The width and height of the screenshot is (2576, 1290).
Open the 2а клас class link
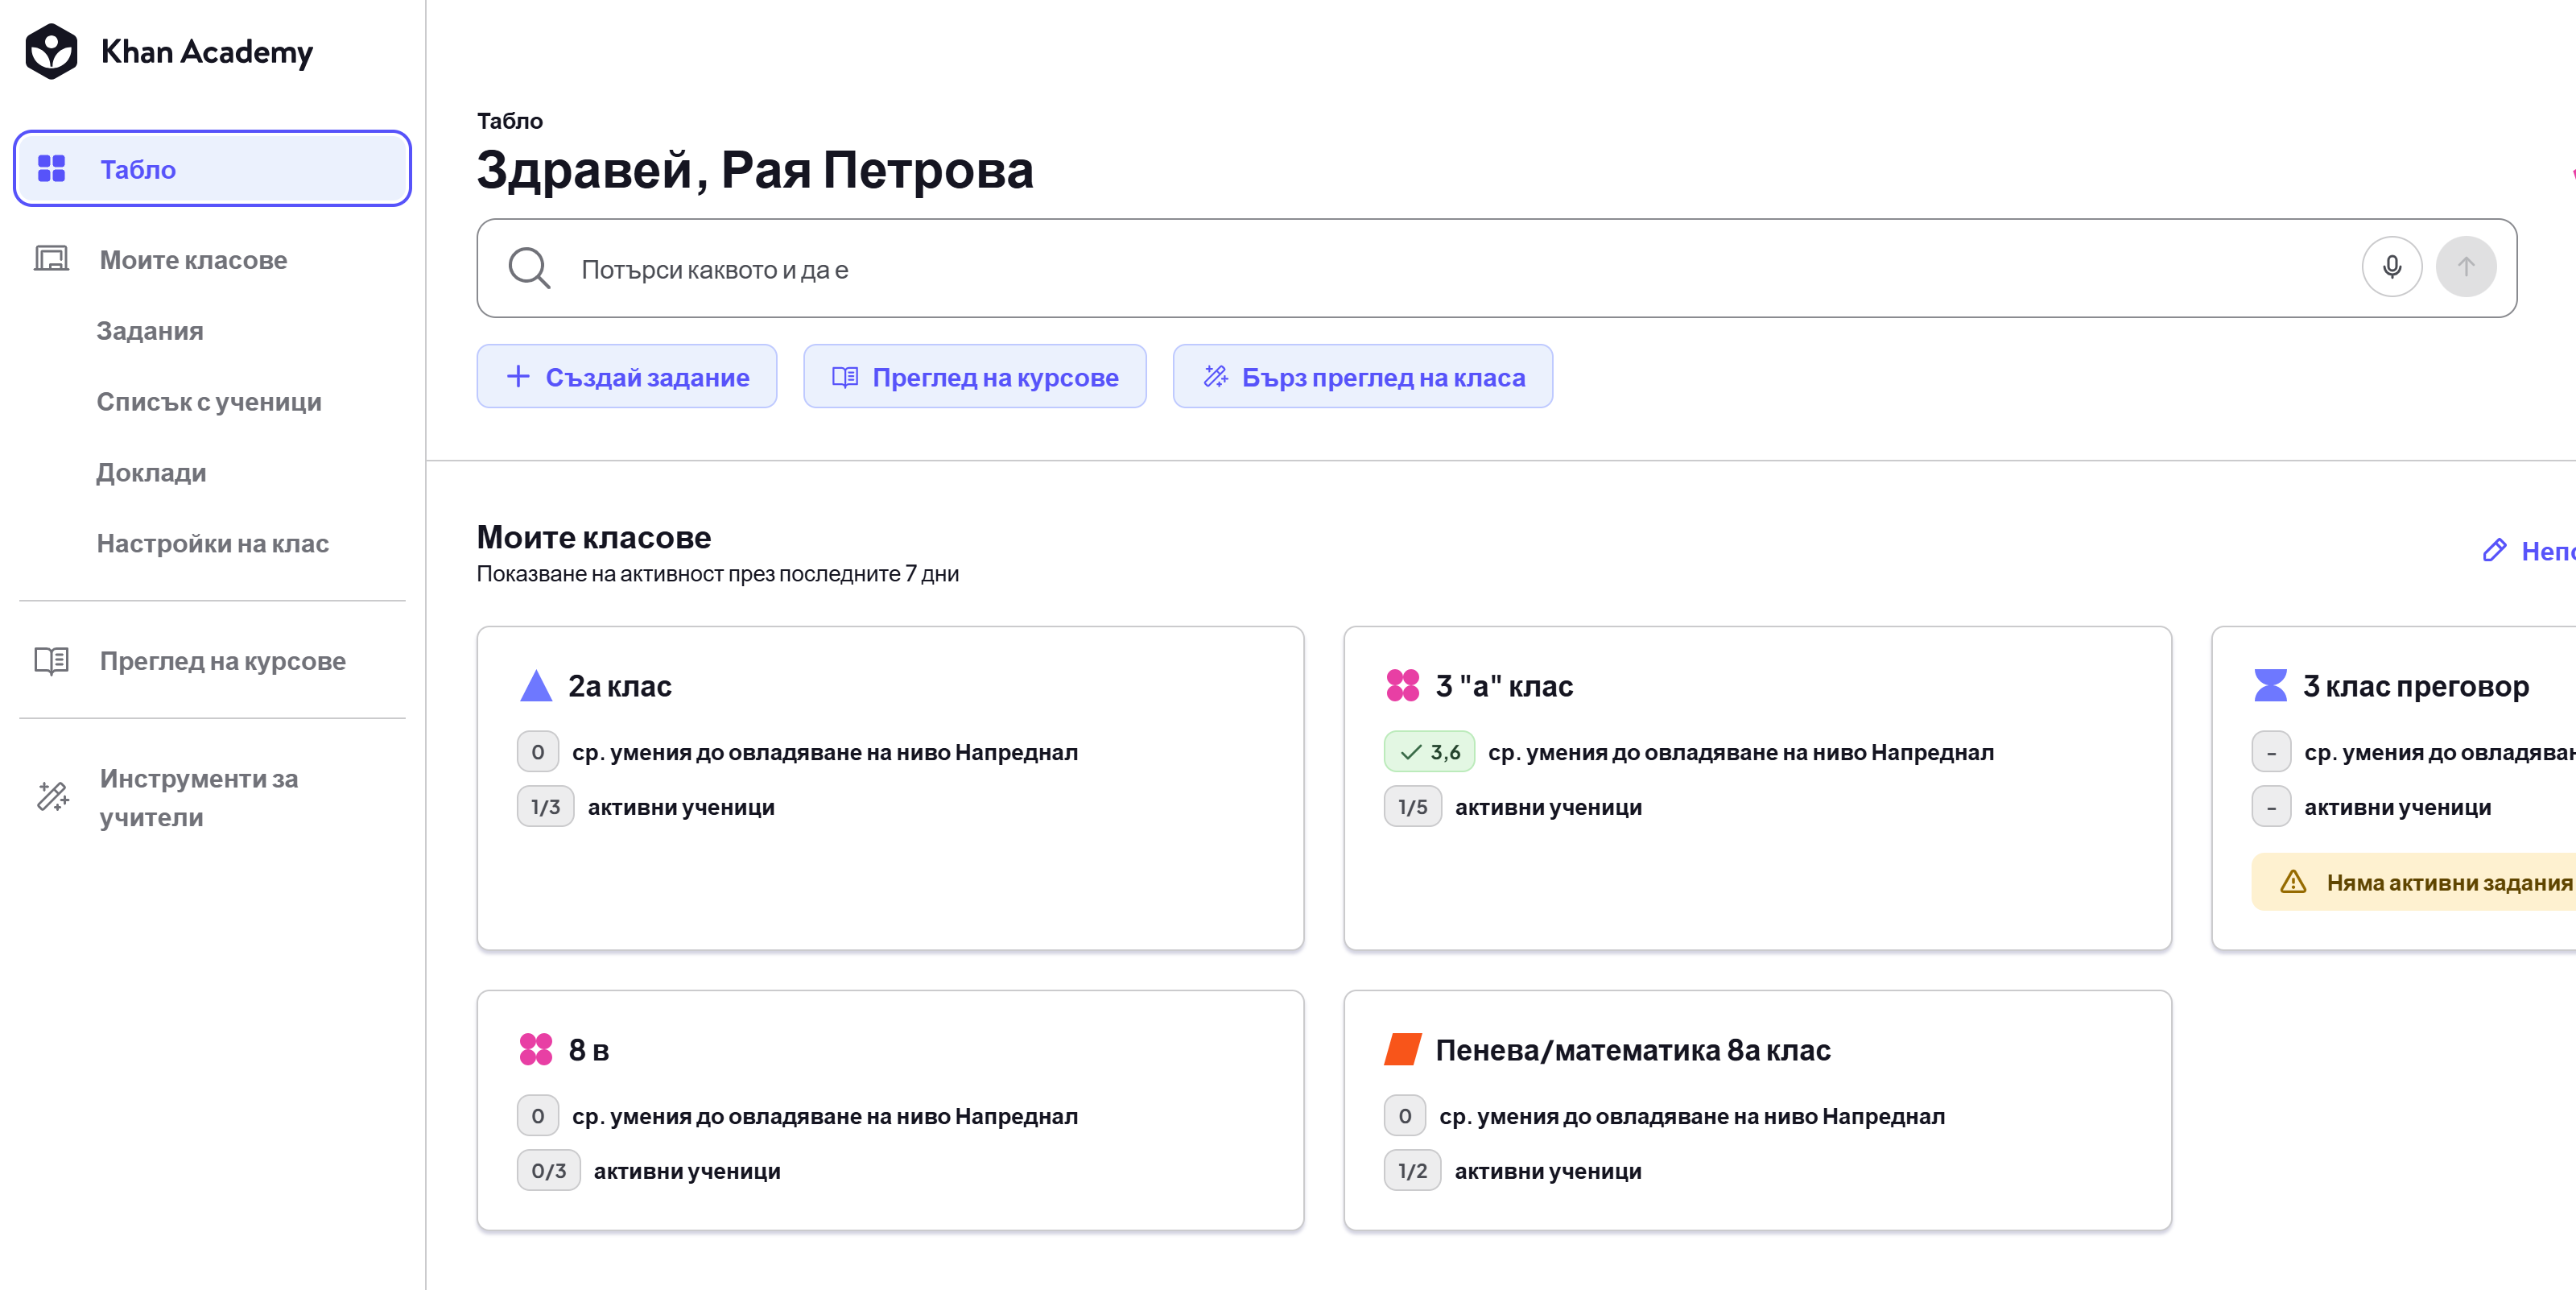[619, 685]
